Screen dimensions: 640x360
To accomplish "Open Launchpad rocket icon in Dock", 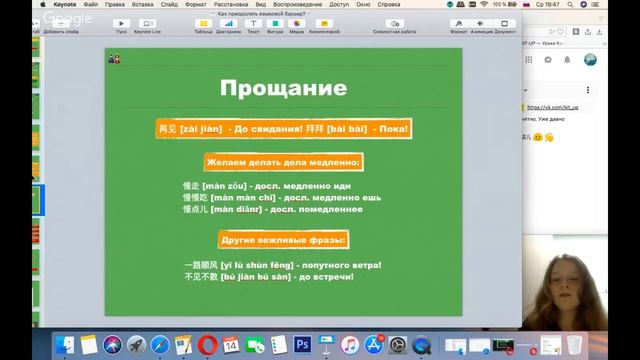I will pos(136,345).
